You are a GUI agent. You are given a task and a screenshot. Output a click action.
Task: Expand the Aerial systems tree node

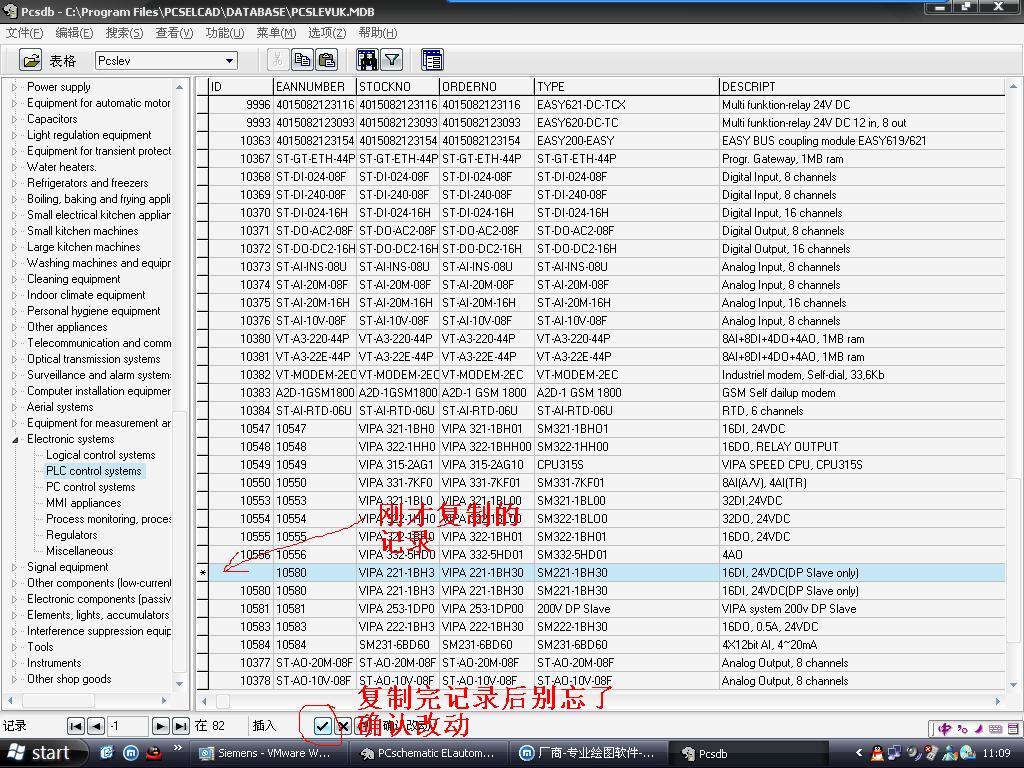[x=14, y=408]
